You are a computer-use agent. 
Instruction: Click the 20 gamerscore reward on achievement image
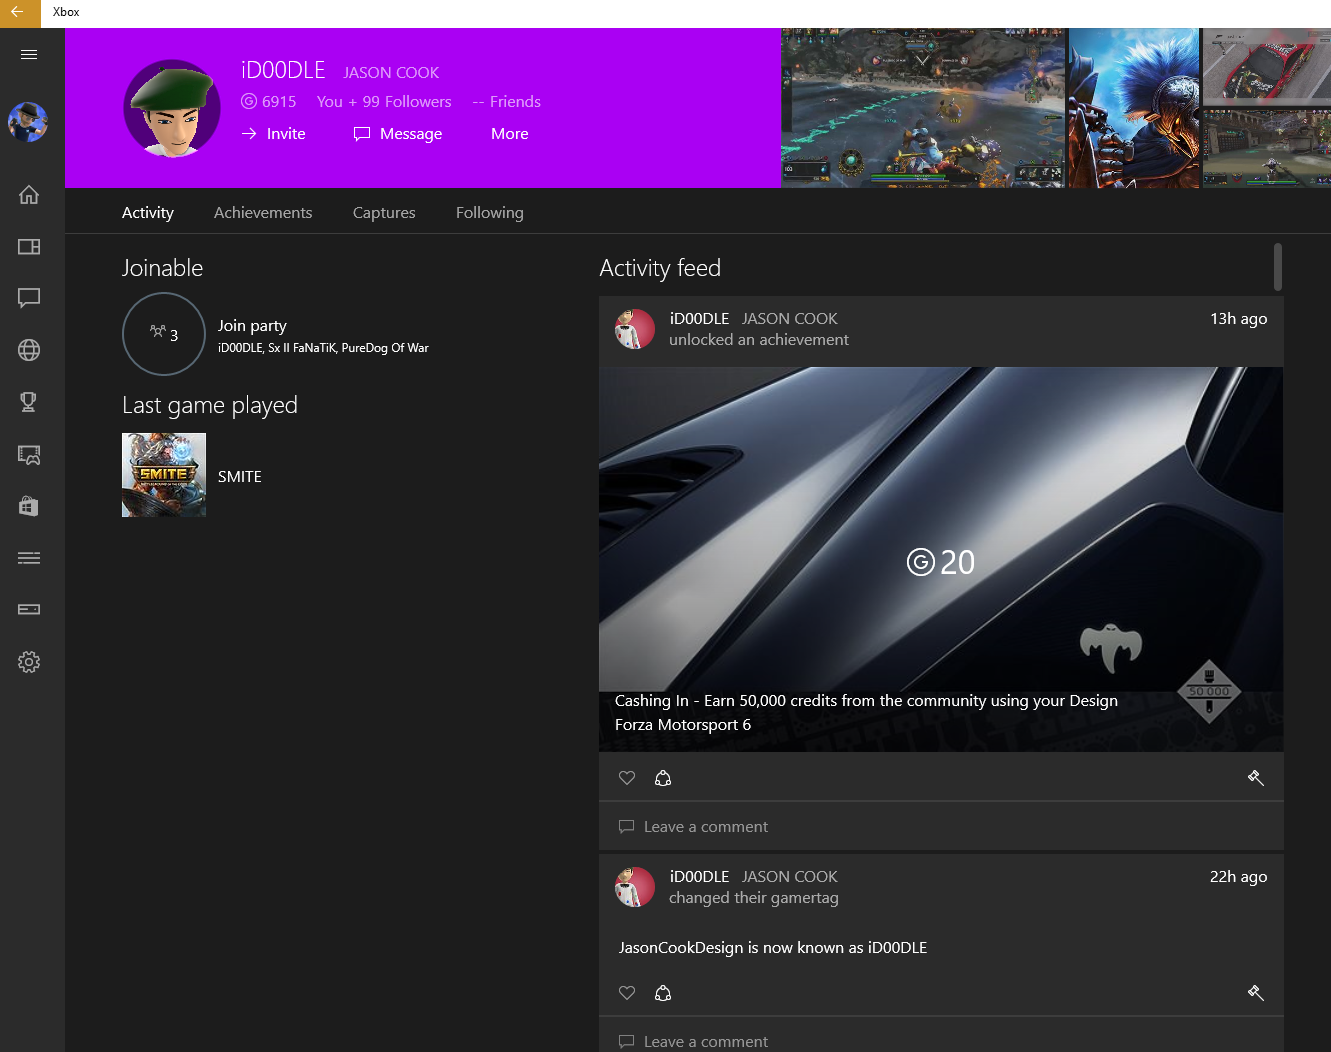click(941, 562)
